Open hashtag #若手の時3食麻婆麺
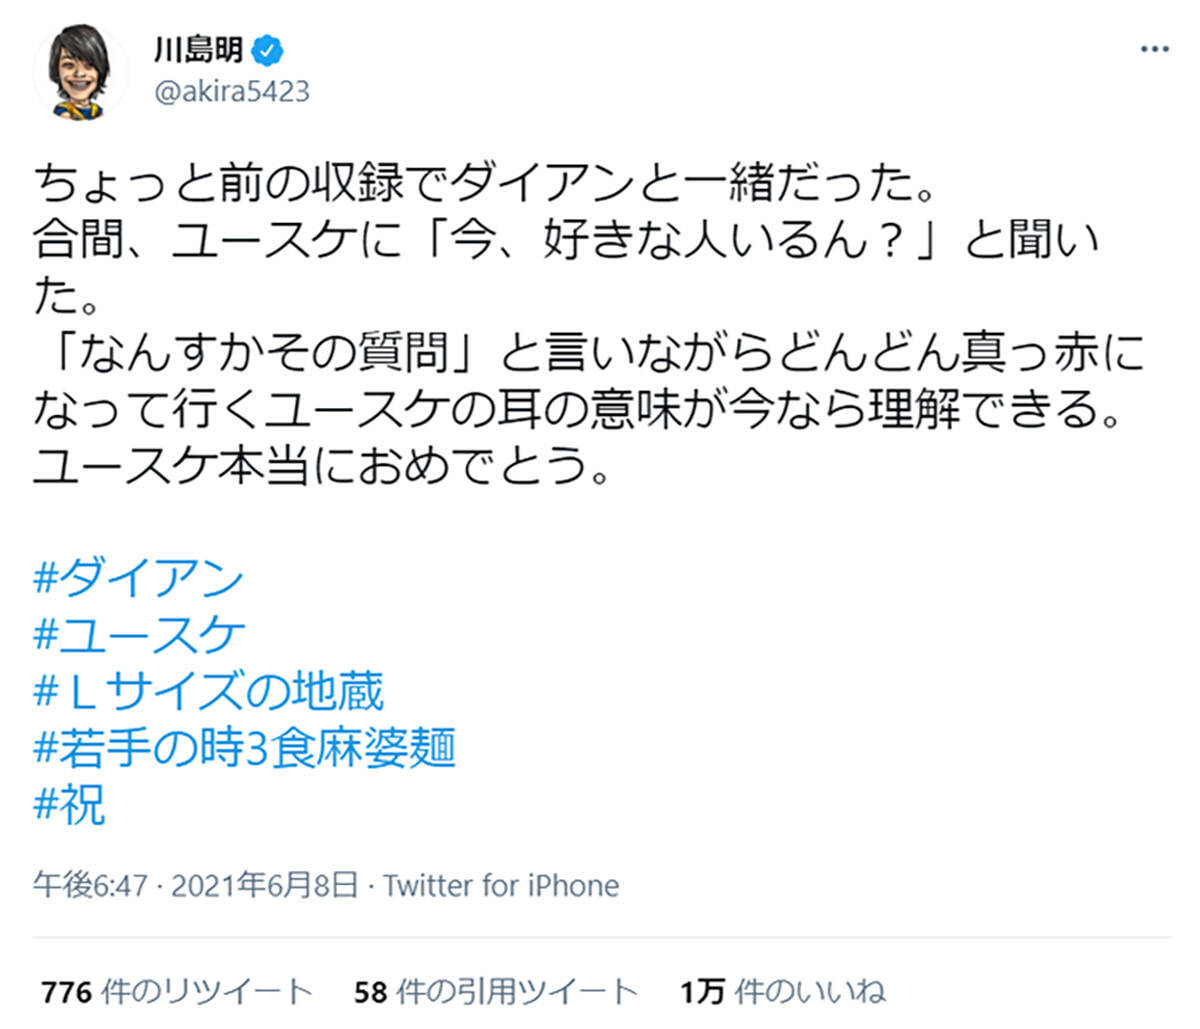Image resolution: width=1200 pixels, height=1029 pixels. [245, 747]
